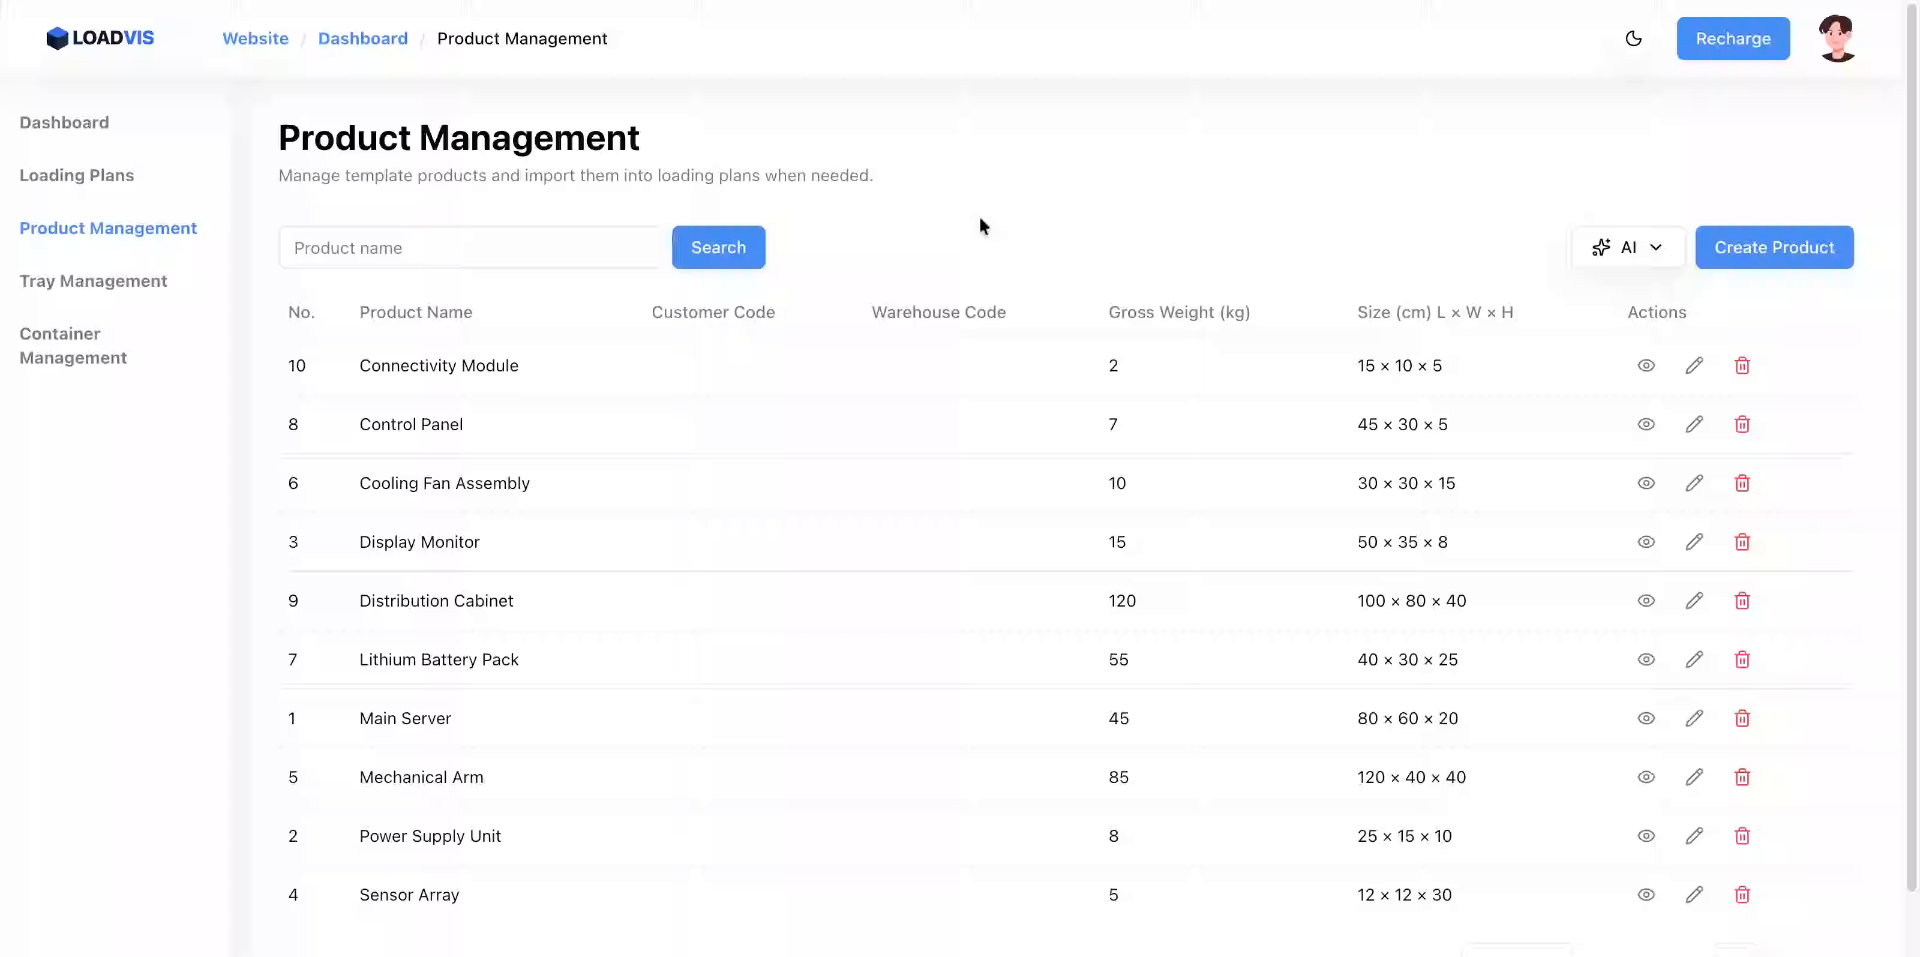The width and height of the screenshot is (1920, 957).
Task: Click the LOADVIS logo
Action: click(100, 38)
